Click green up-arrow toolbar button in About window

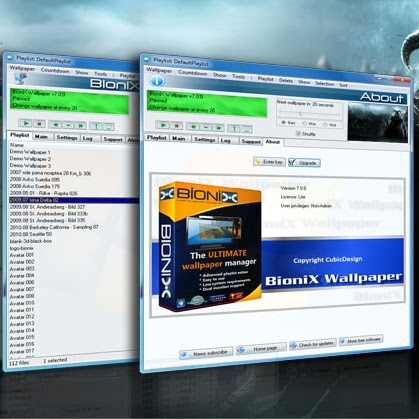click(234, 129)
